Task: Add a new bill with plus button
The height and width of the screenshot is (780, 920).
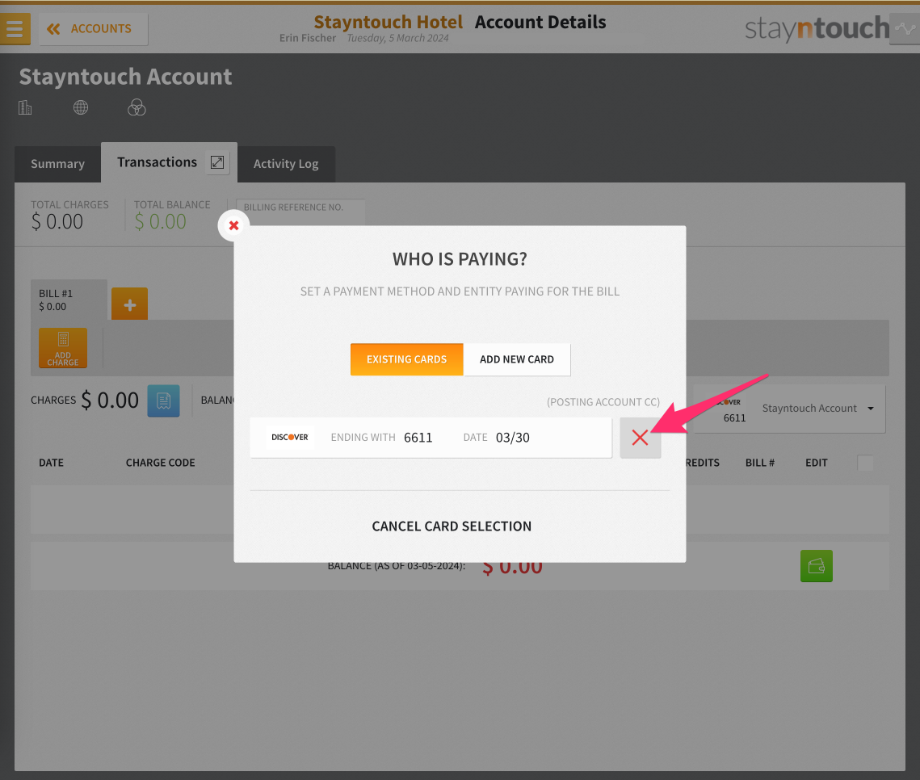Action: [x=130, y=304]
